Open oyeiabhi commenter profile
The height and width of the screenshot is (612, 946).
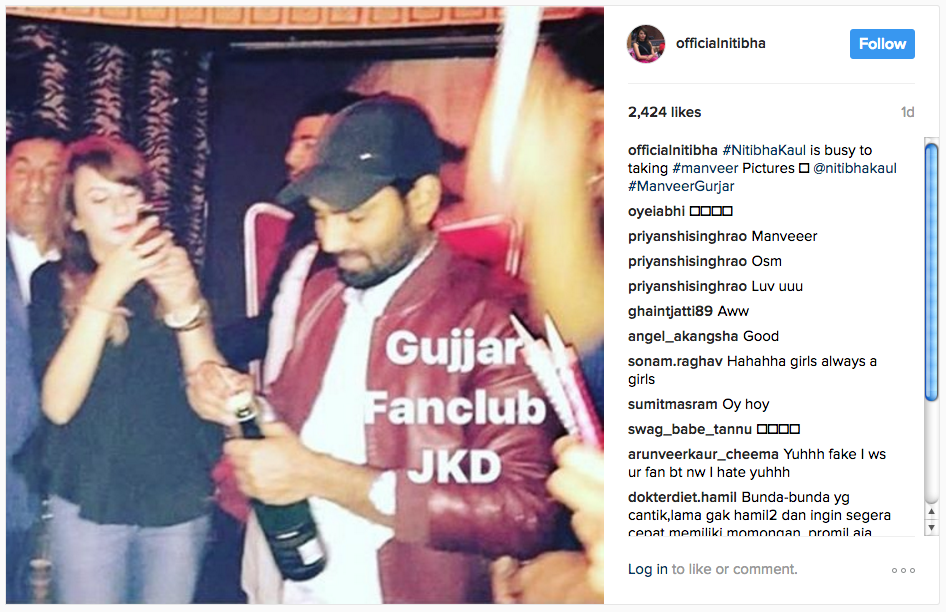point(656,211)
